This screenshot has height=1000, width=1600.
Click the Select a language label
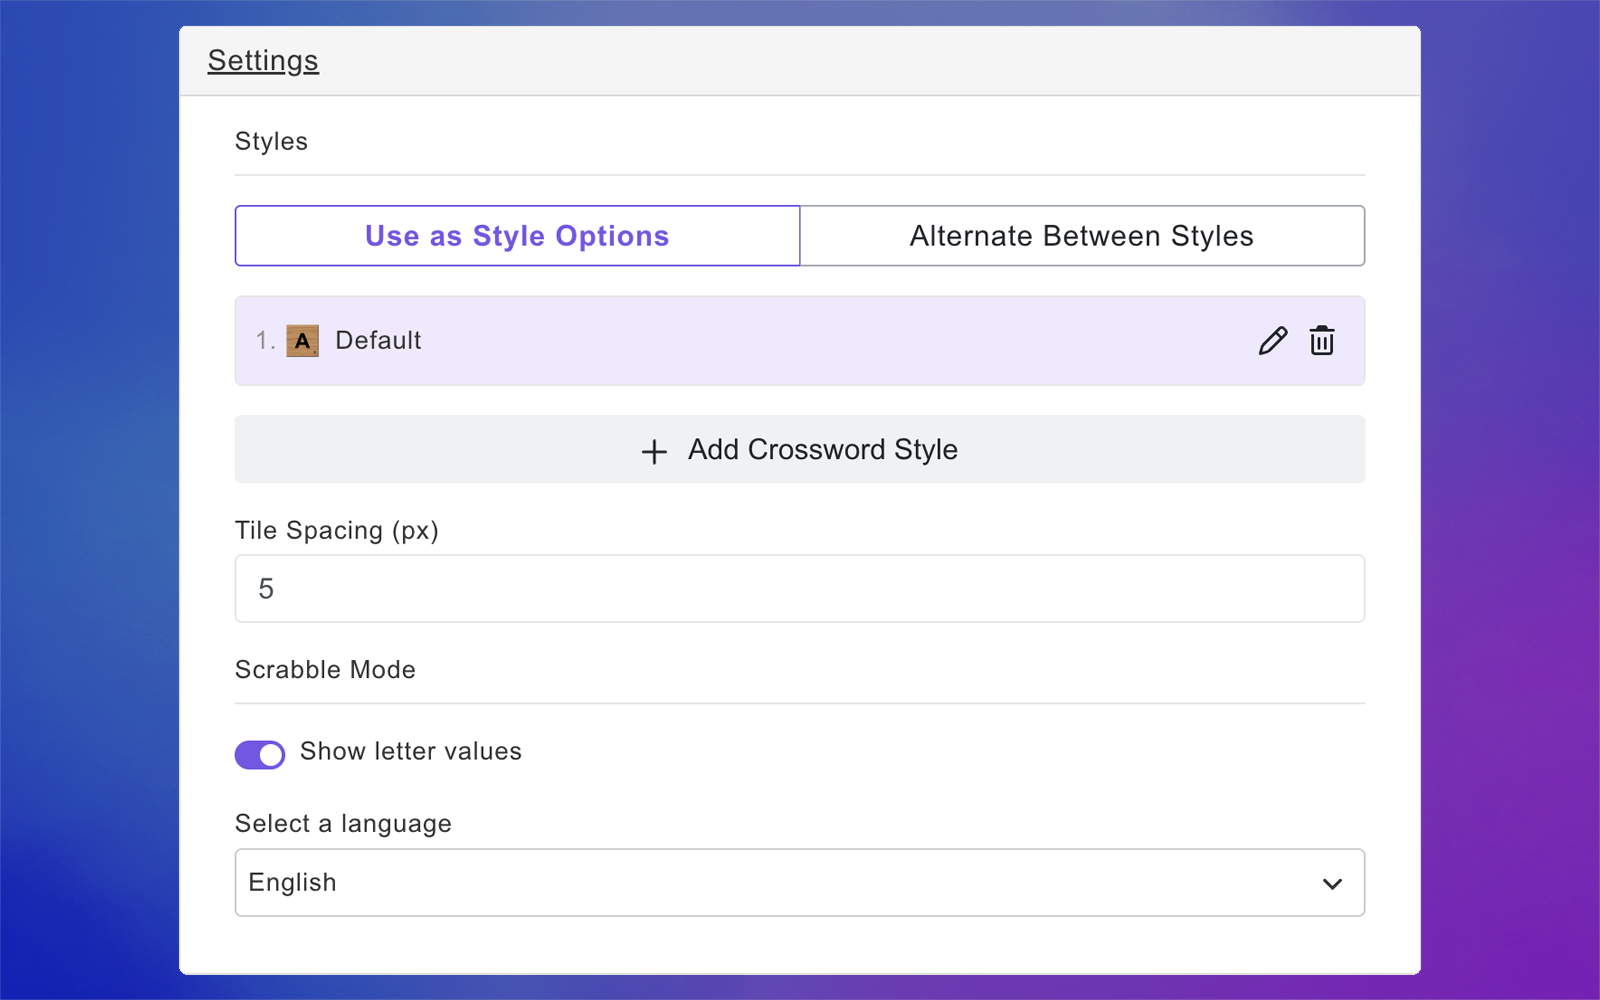(343, 824)
